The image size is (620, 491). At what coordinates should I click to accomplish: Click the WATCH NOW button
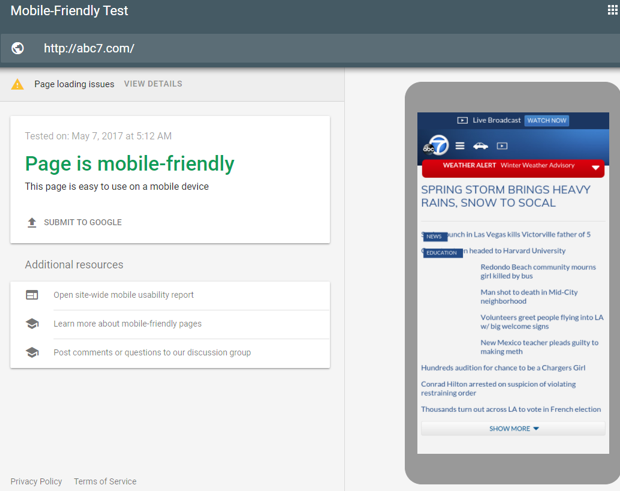point(547,121)
